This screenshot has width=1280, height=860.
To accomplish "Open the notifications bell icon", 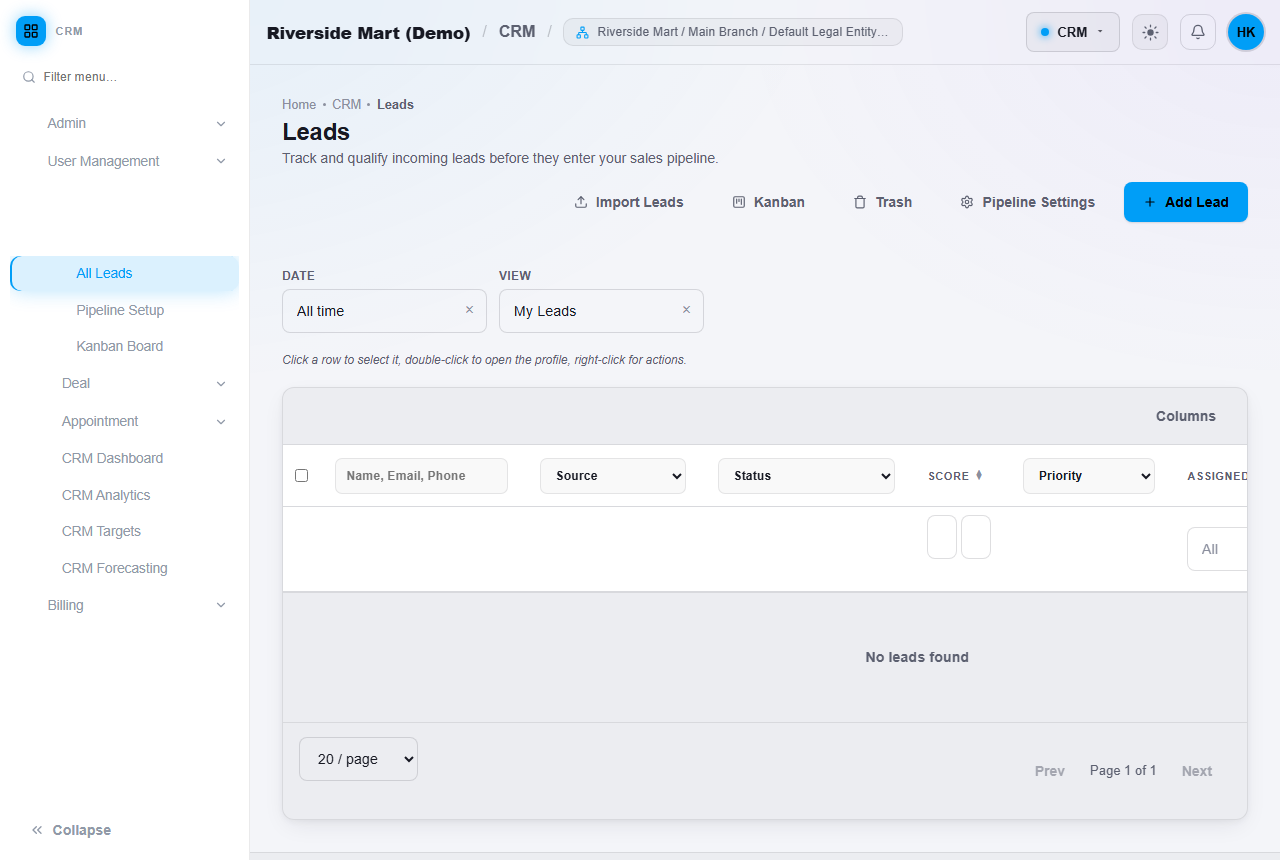I will [1198, 32].
